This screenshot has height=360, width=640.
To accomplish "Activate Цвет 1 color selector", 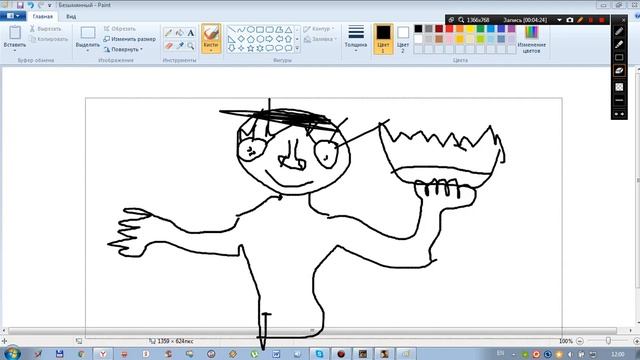I will tap(383, 39).
